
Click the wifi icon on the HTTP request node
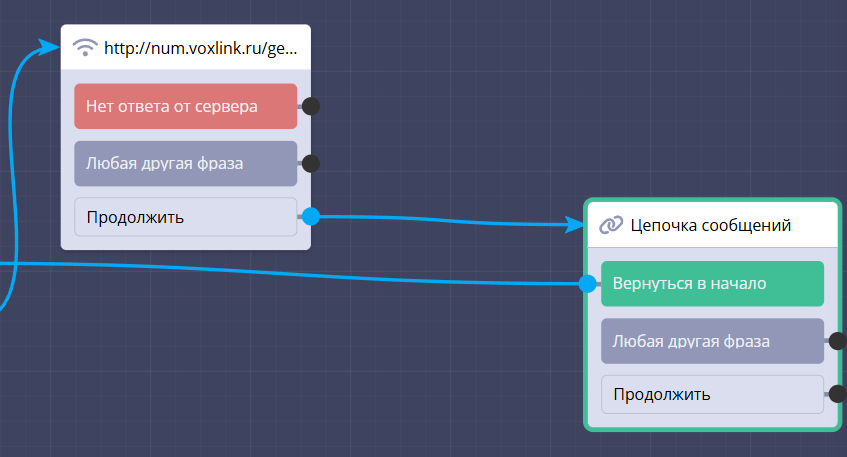(x=87, y=47)
